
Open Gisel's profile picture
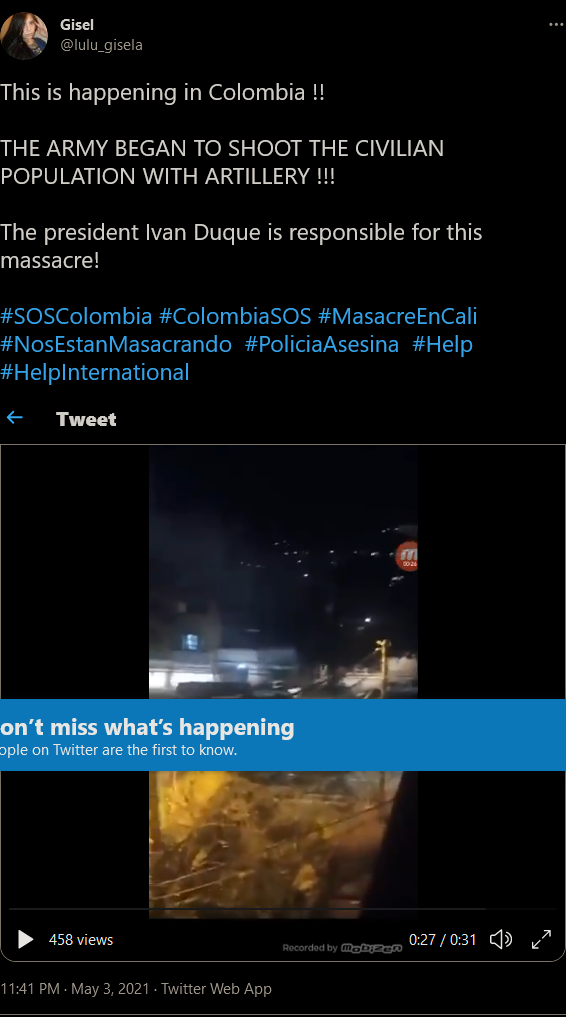pyautogui.click(x=24, y=36)
